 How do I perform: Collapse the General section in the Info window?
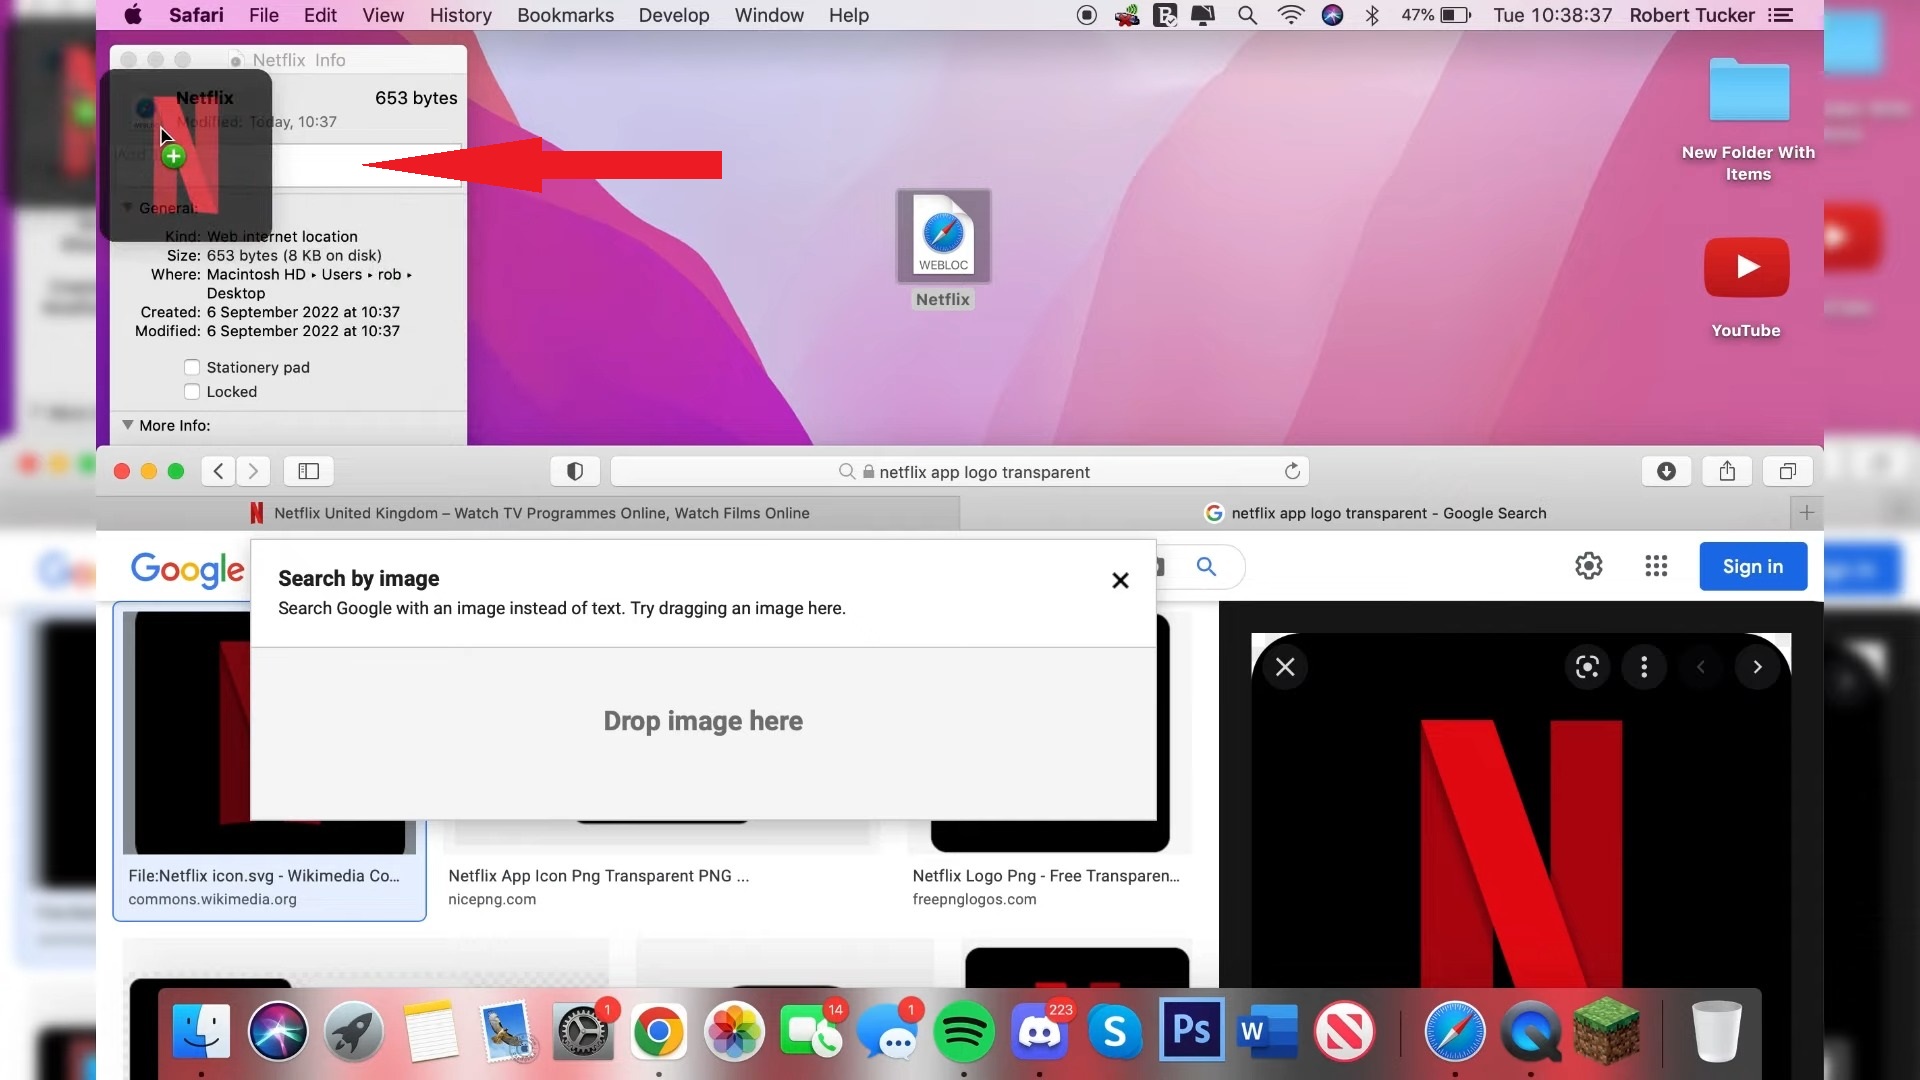(x=127, y=208)
